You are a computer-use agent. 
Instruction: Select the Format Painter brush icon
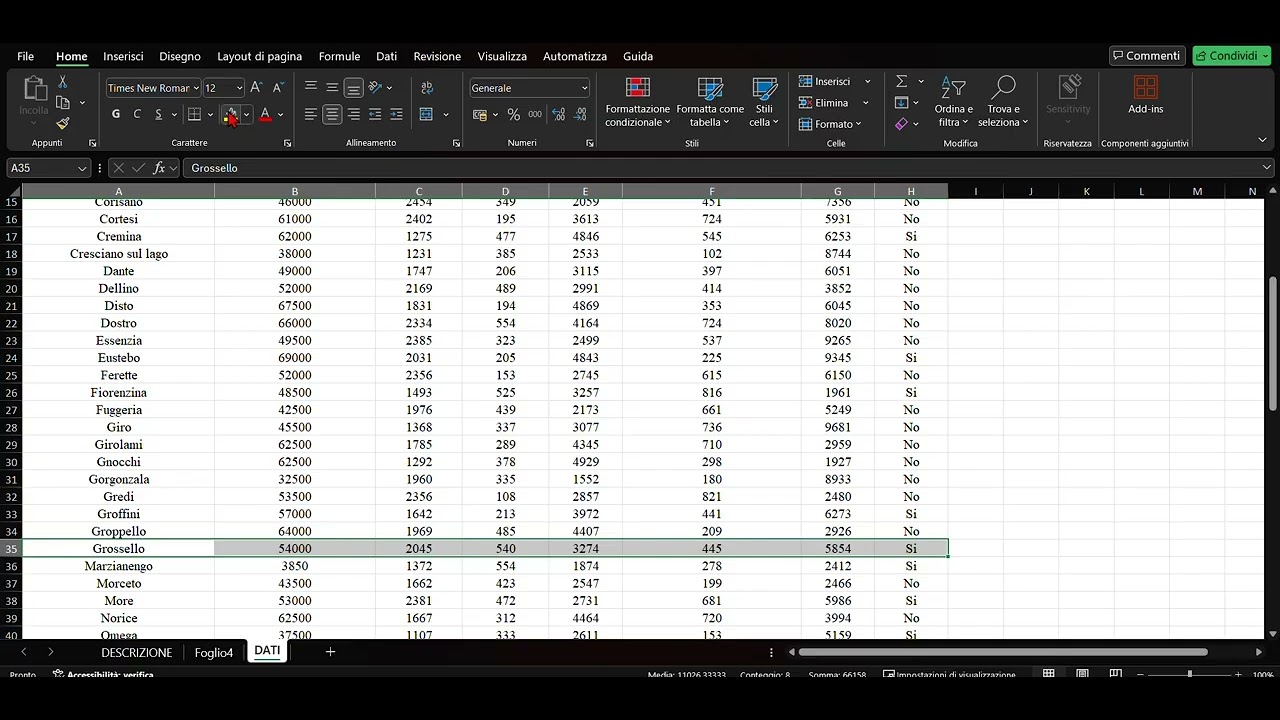pos(63,124)
